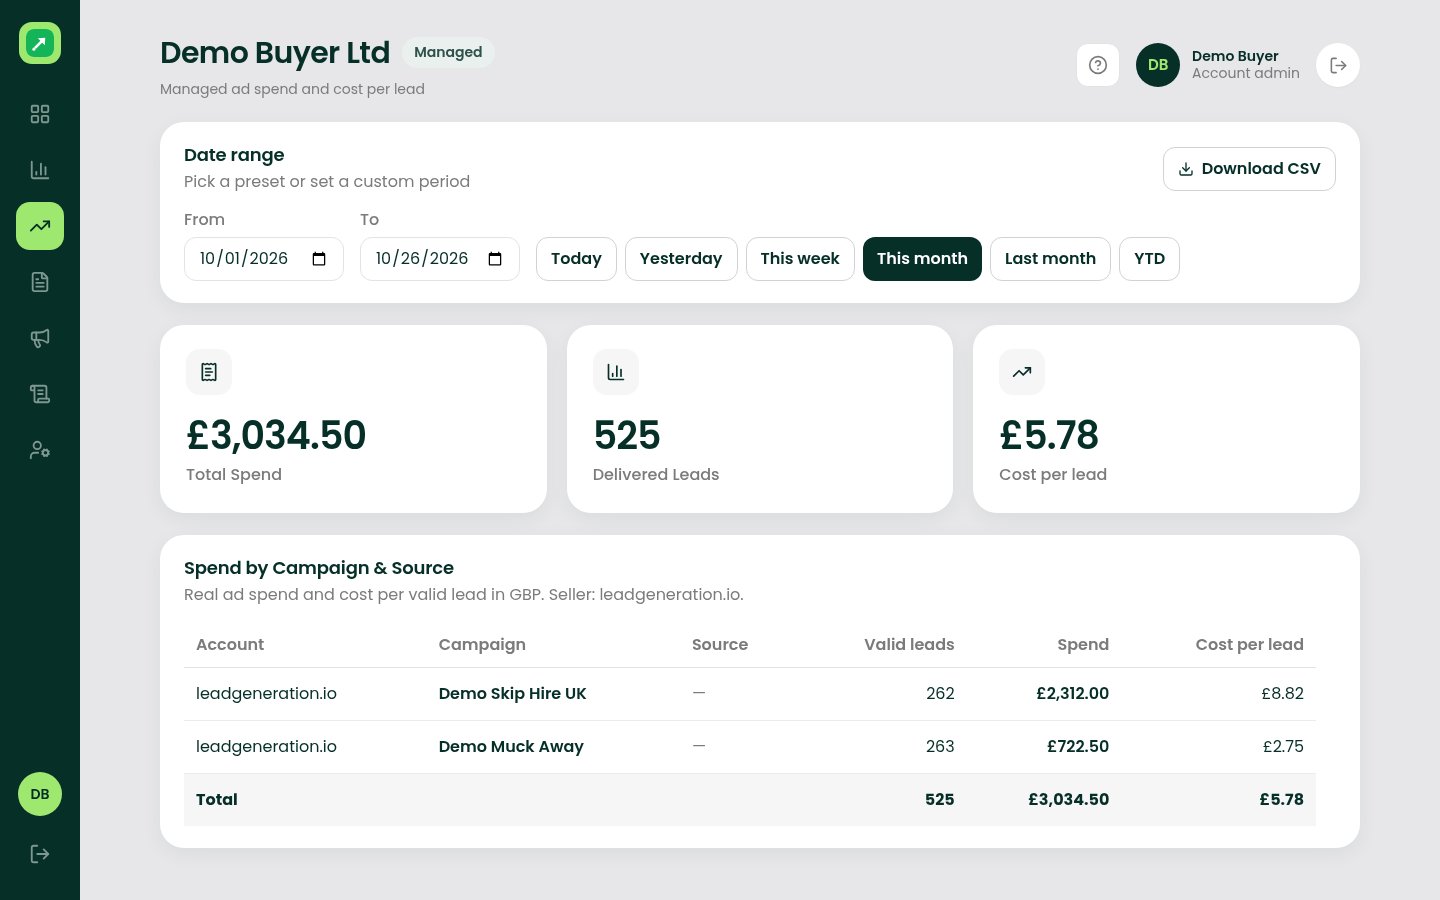This screenshot has width=1440, height=900.
Task: Open the megaphone campaigns sidebar icon
Action: pyautogui.click(x=40, y=338)
